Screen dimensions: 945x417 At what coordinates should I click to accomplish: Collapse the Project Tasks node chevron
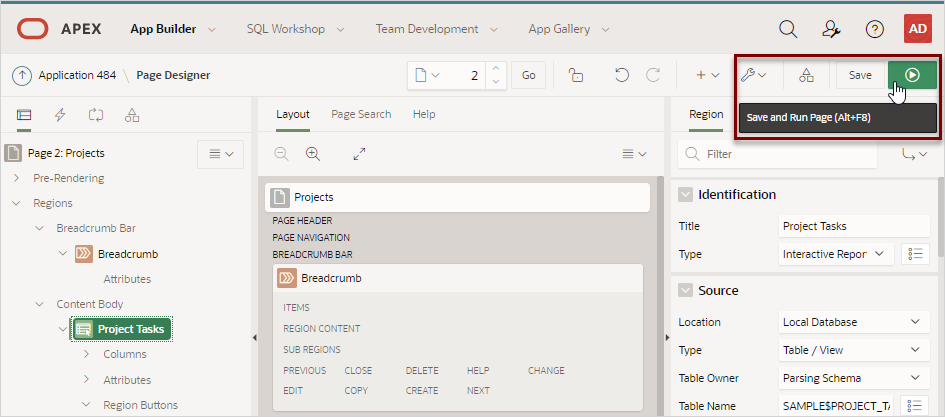(x=63, y=329)
